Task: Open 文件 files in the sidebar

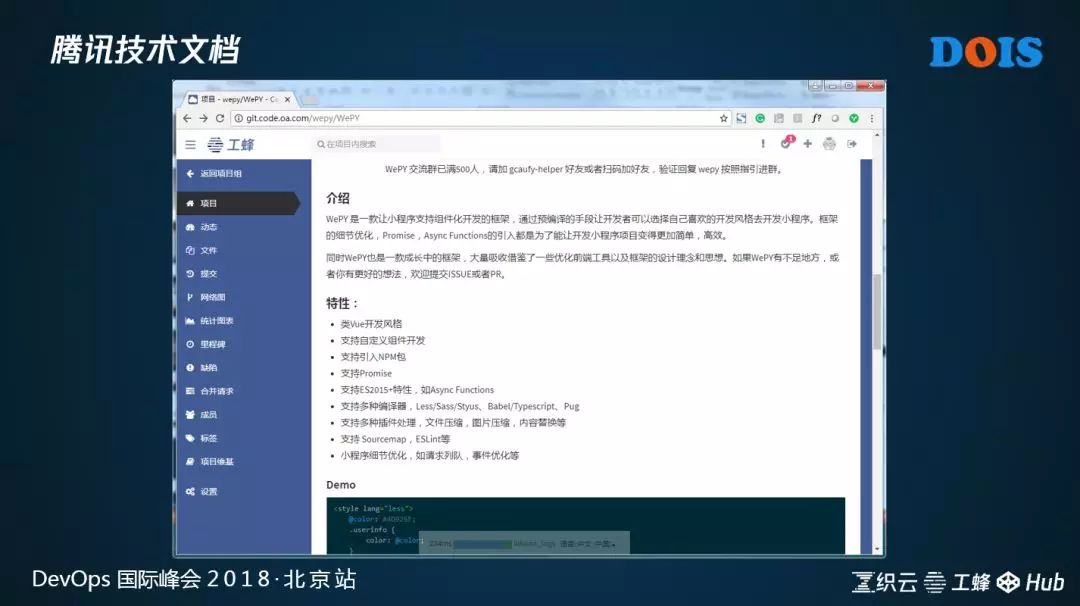Action: tap(202, 250)
